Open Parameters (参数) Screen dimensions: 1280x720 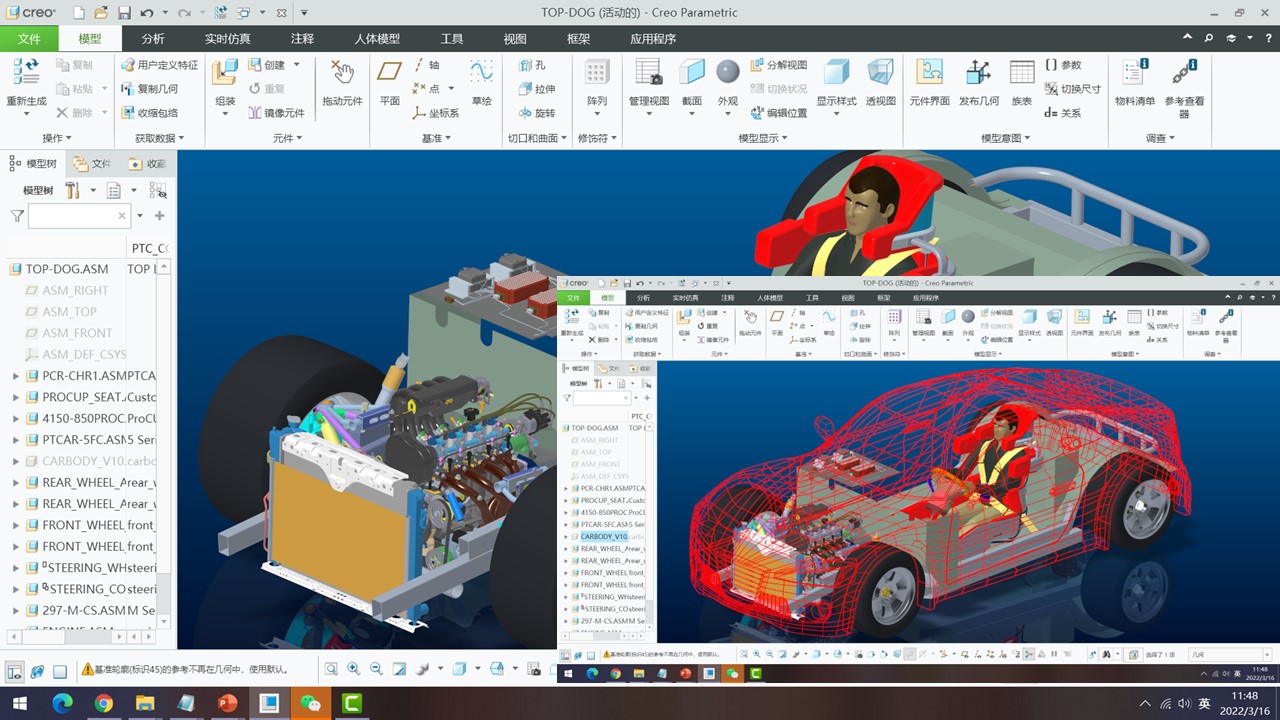1063,65
